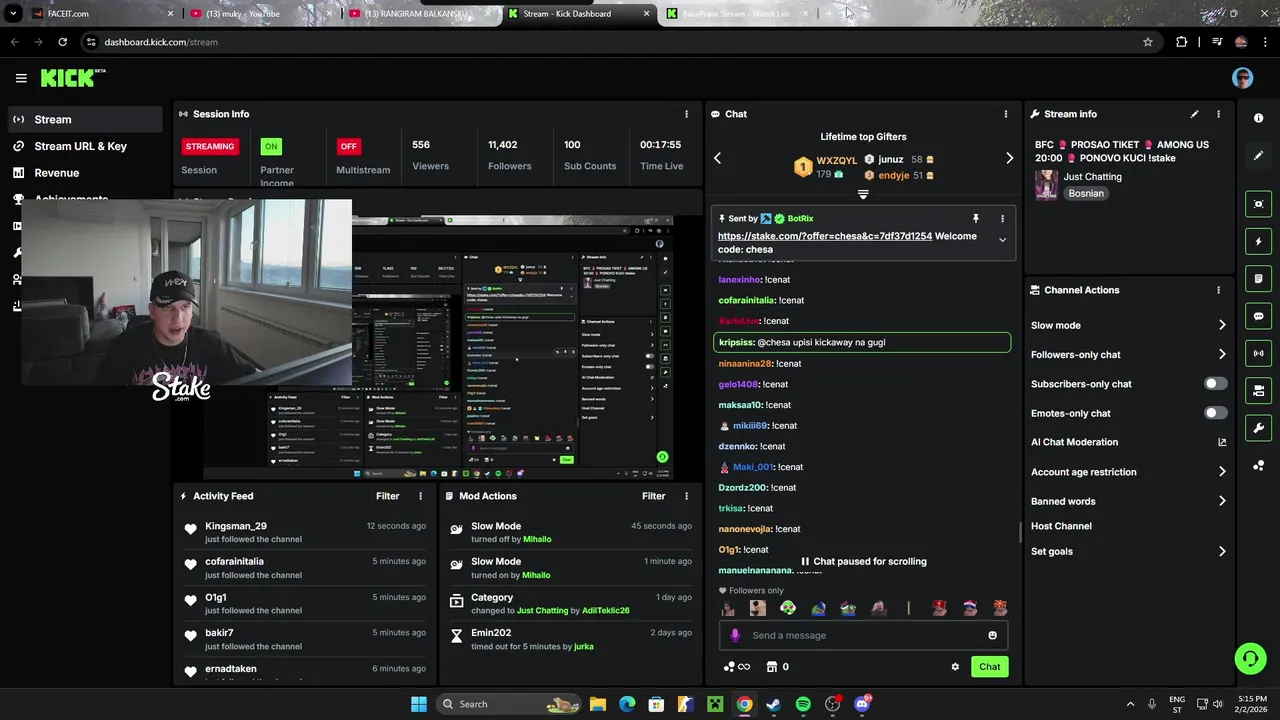Collapse the top gifters banner arrow
This screenshot has height=720, width=1280.
pos(863,195)
